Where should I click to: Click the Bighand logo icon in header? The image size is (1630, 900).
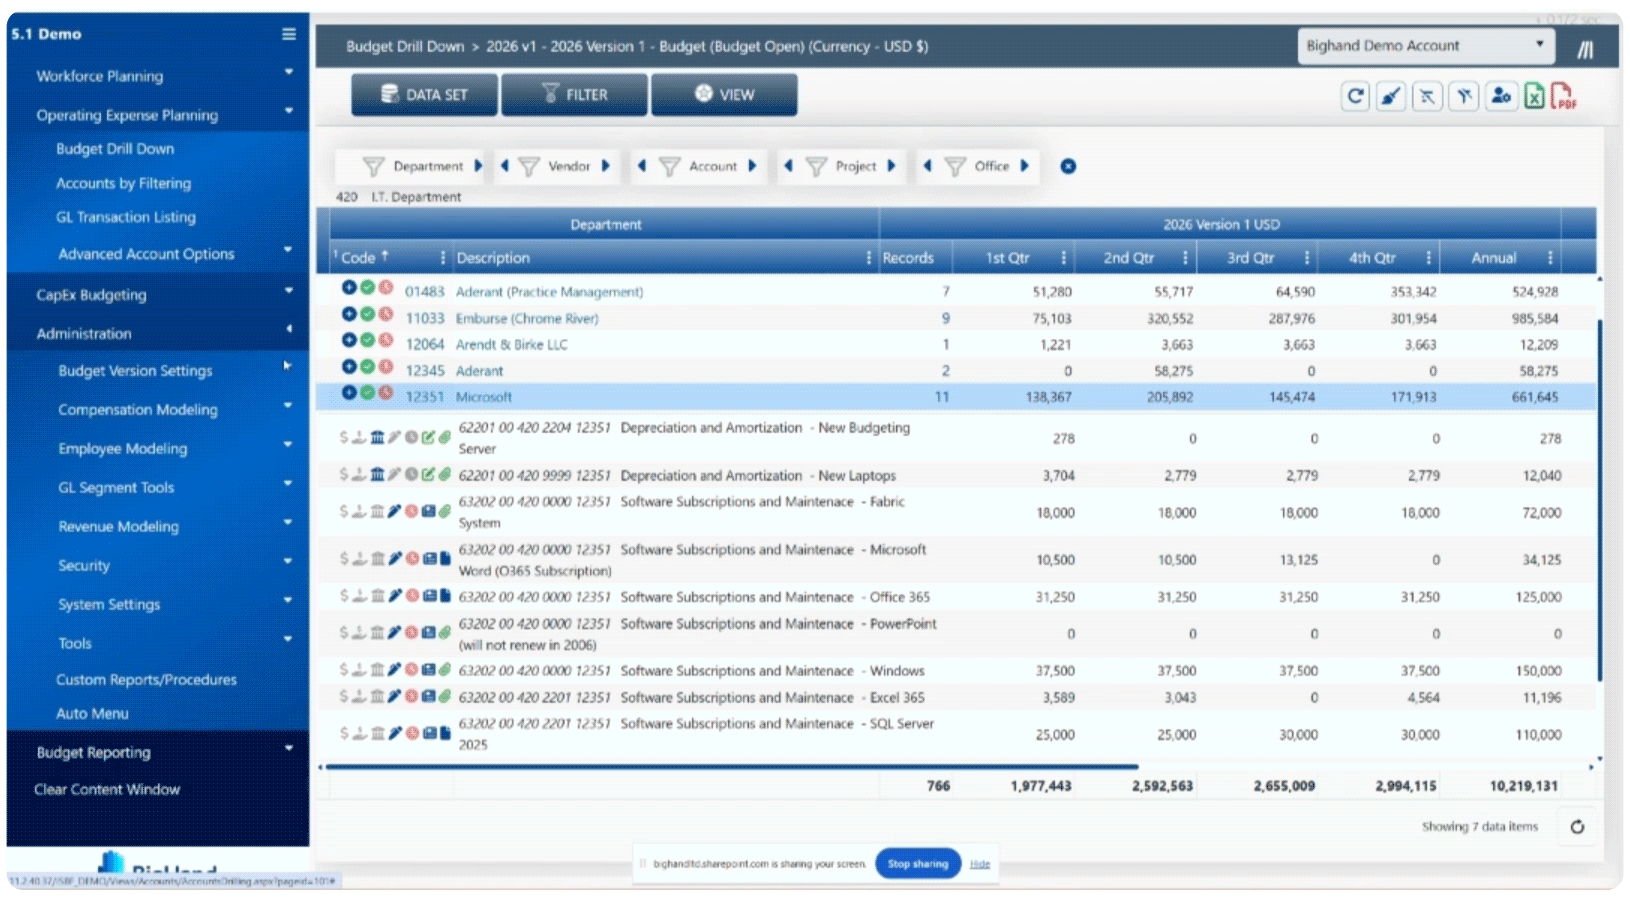click(1585, 49)
